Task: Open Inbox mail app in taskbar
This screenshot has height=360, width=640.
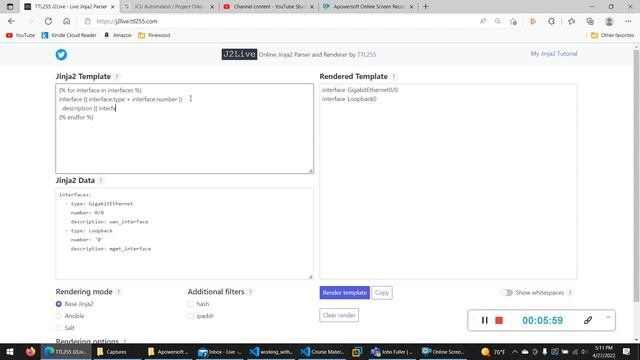Action: pyautogui.click(x=221, y=352)
